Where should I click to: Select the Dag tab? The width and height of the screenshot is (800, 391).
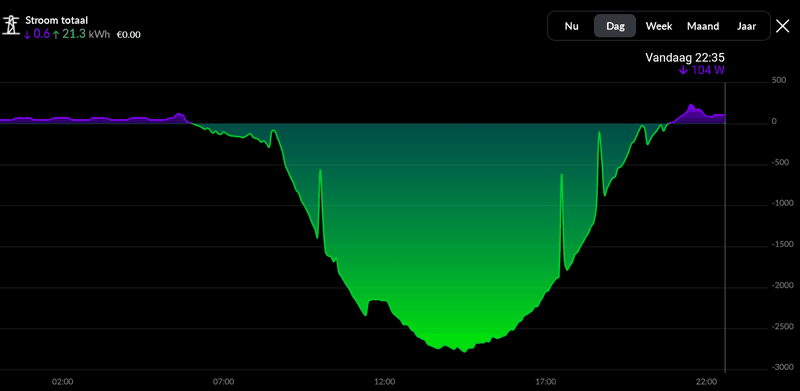[x=615, y=26]
